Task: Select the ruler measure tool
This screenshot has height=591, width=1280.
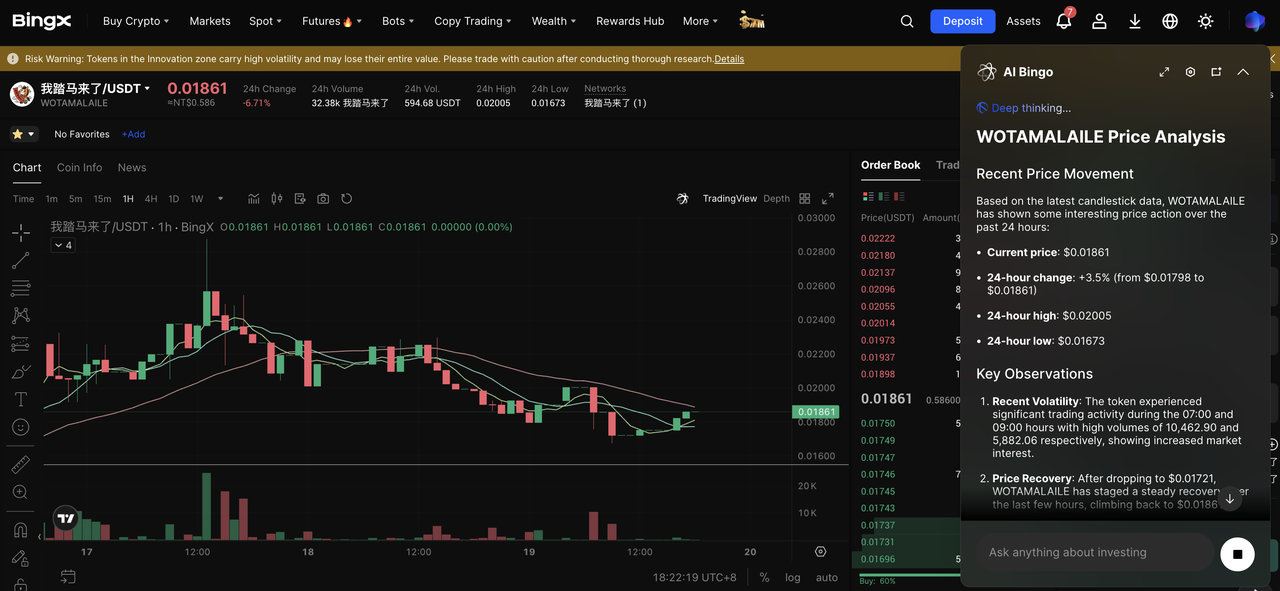Action: point(20,465)
